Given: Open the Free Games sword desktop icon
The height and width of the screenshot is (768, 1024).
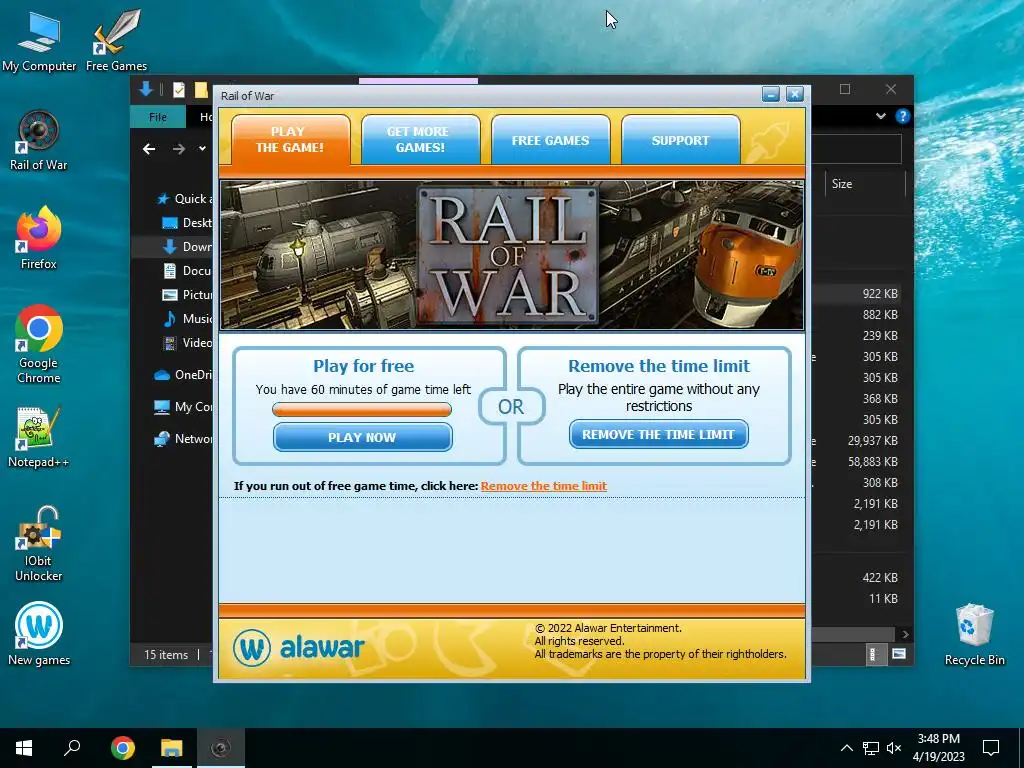Looking at the screenshot, I should (116, 40).
